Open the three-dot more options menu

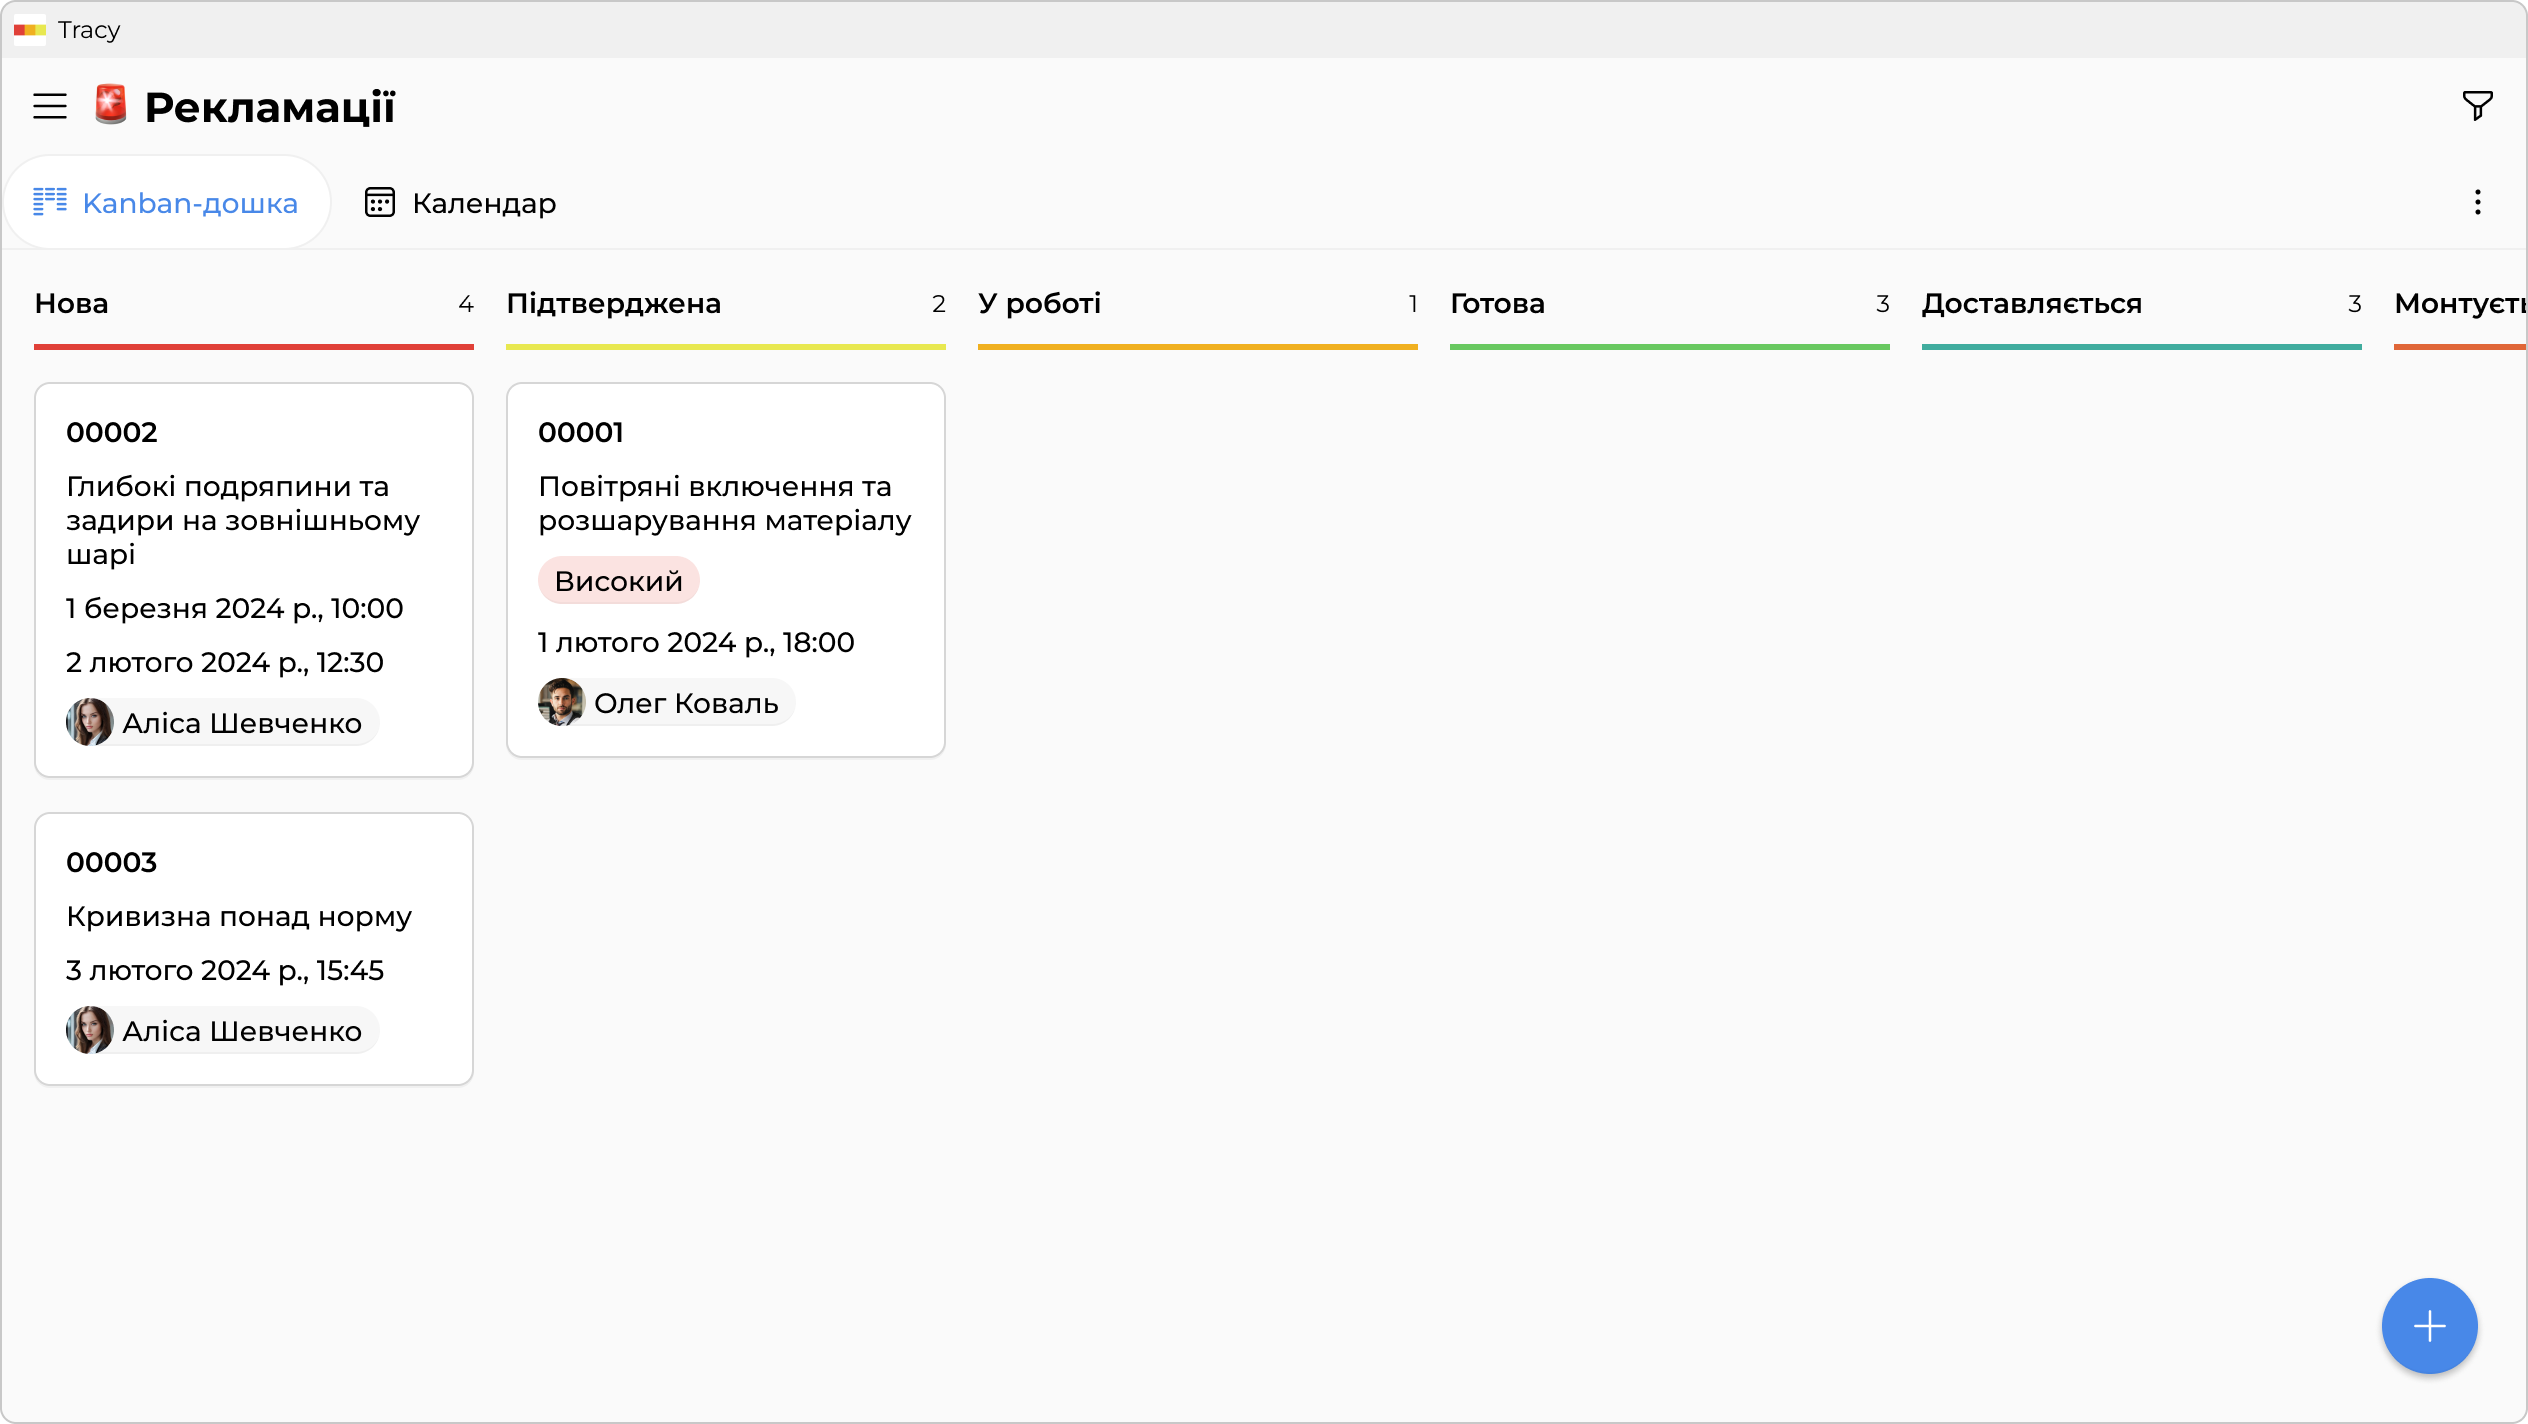click(2477, 203)
